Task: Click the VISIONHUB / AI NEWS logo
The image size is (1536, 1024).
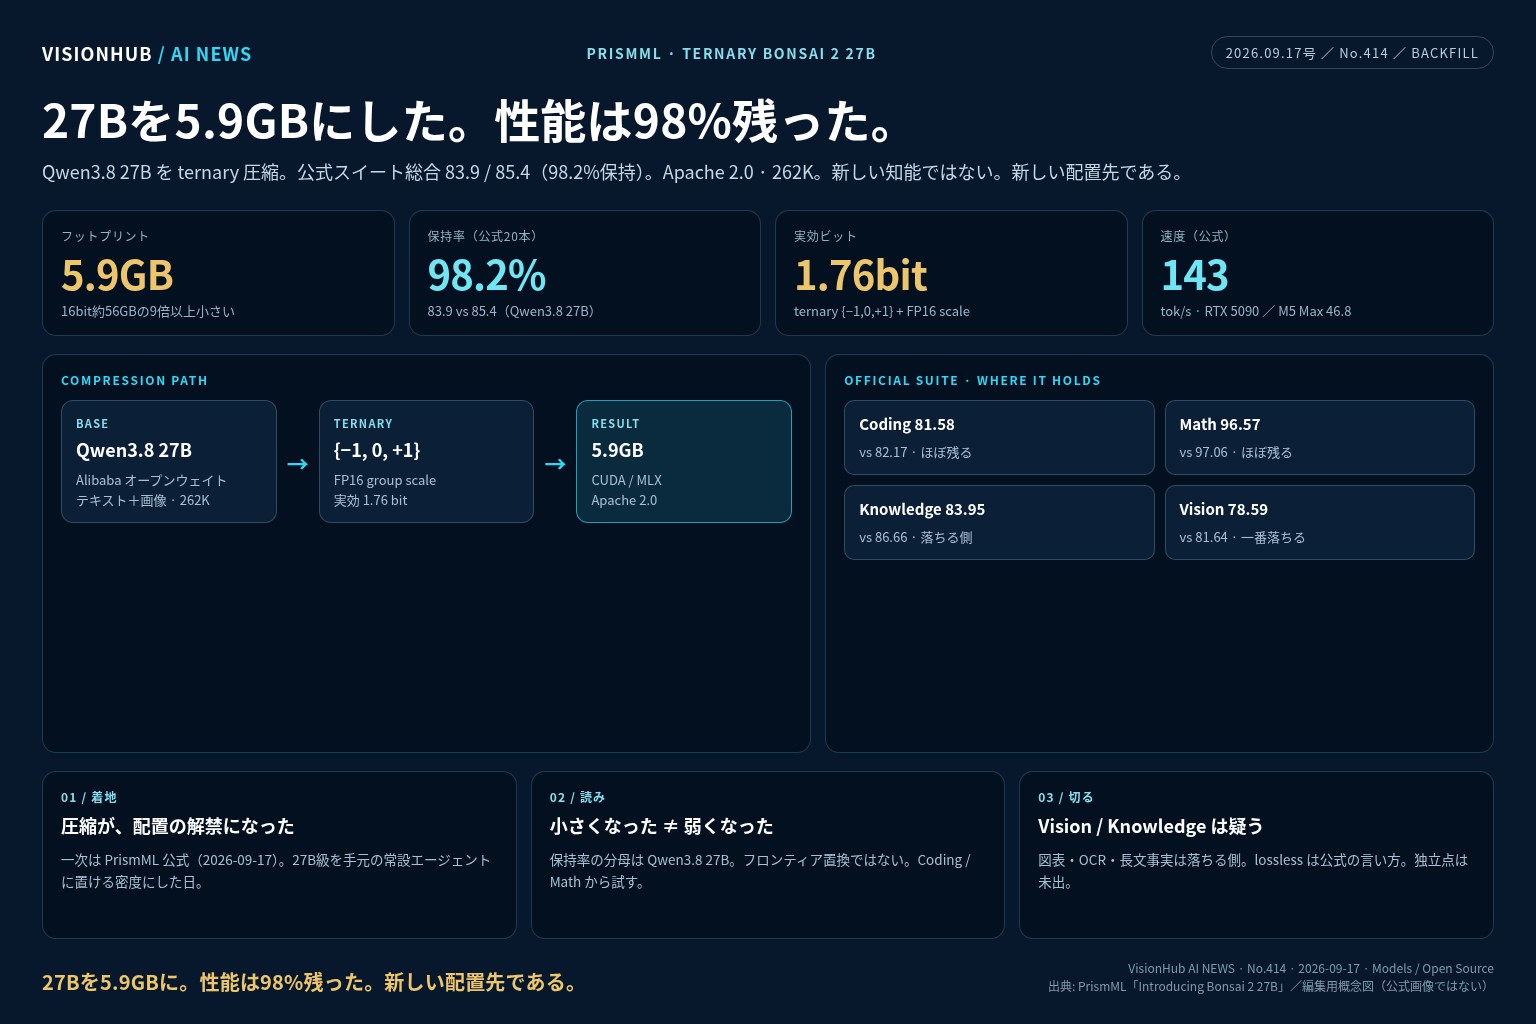Action: pos(147,54)
